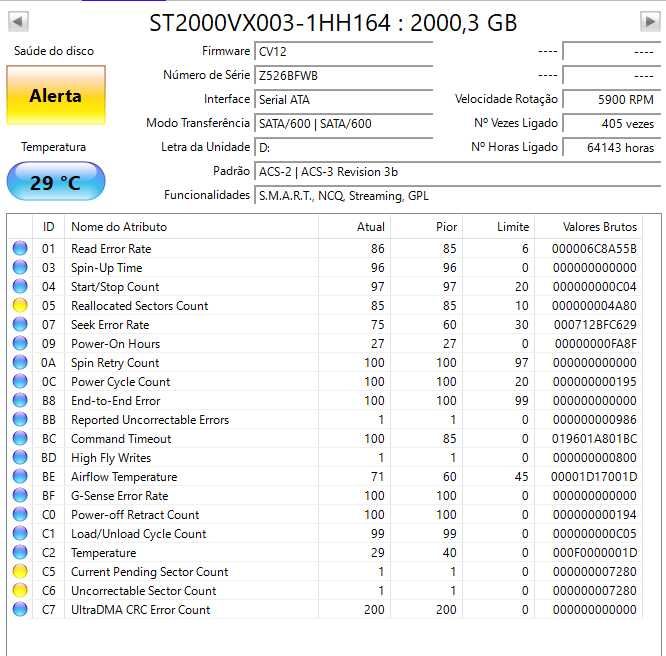Click the Pior column header
Screen dimensions: 666x656
(x=426, y=226)
